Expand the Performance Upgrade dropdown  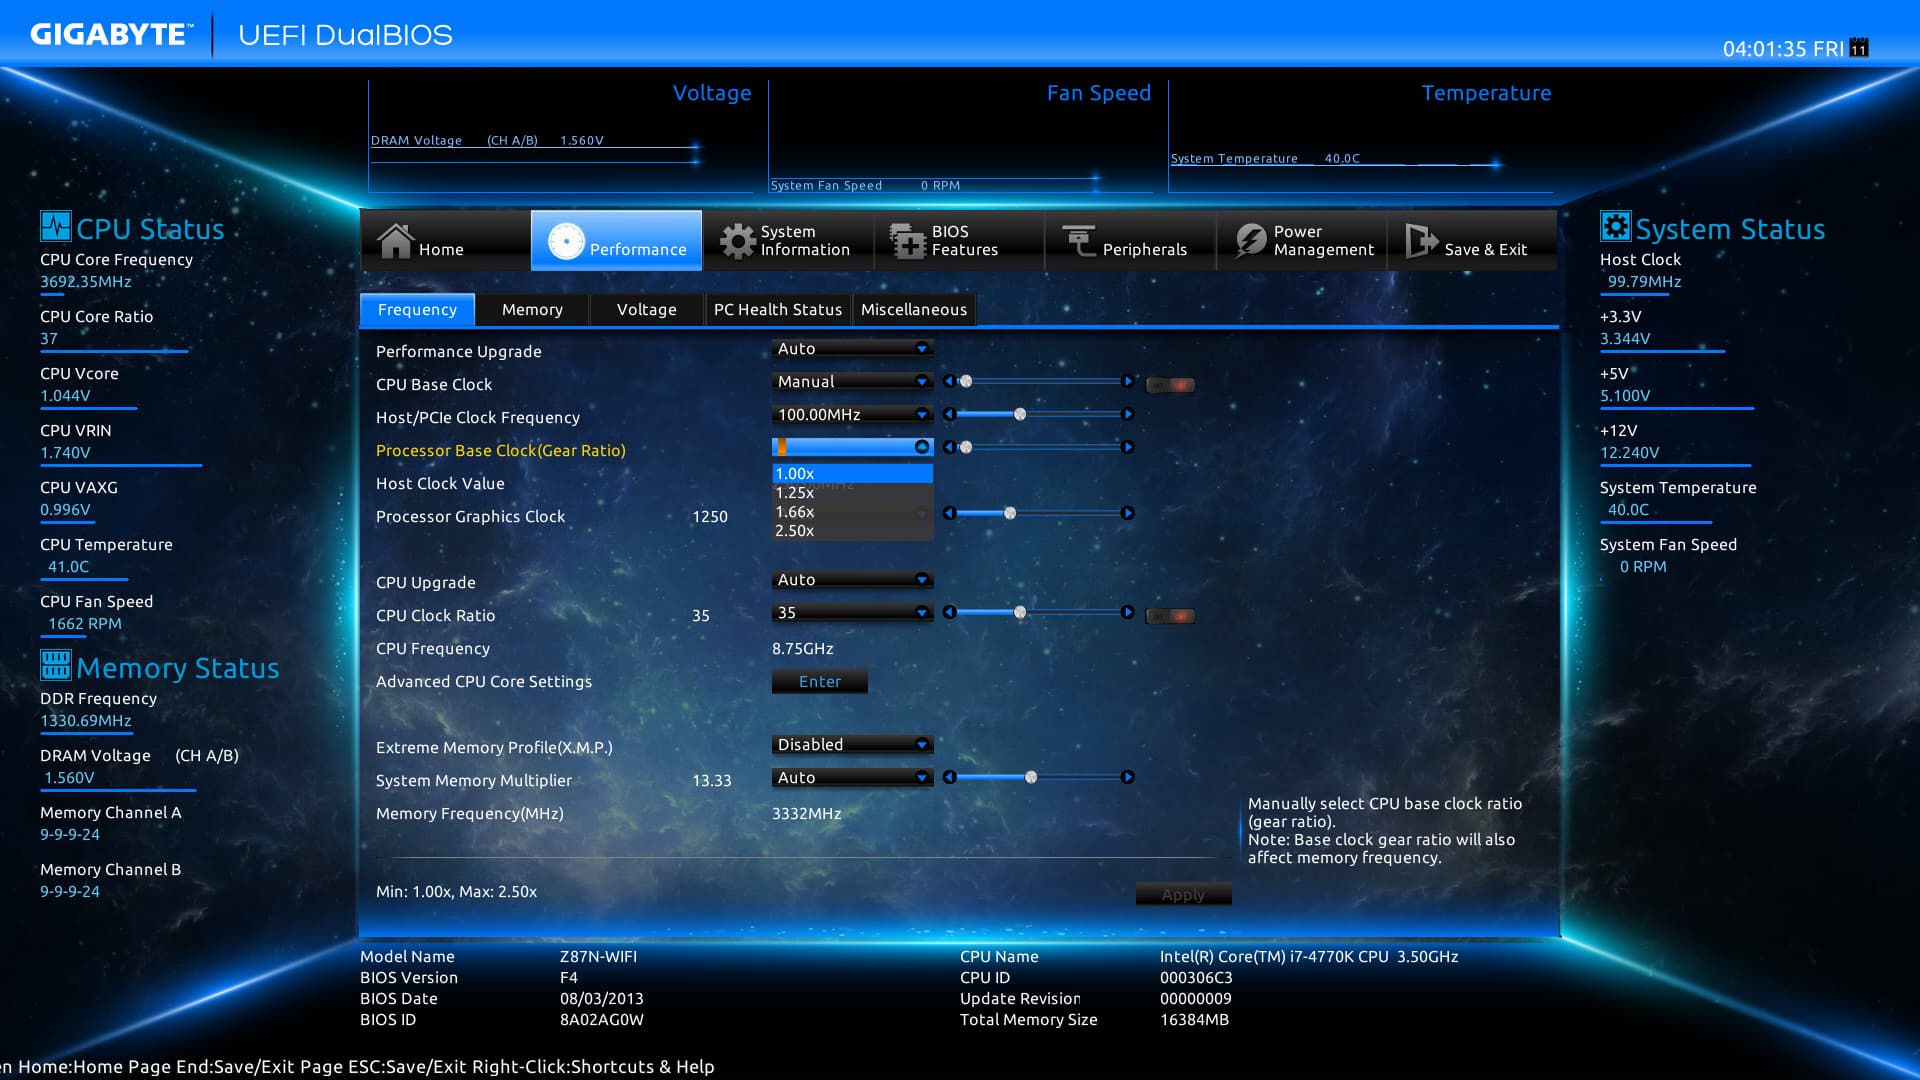click(x=852, y=349)
